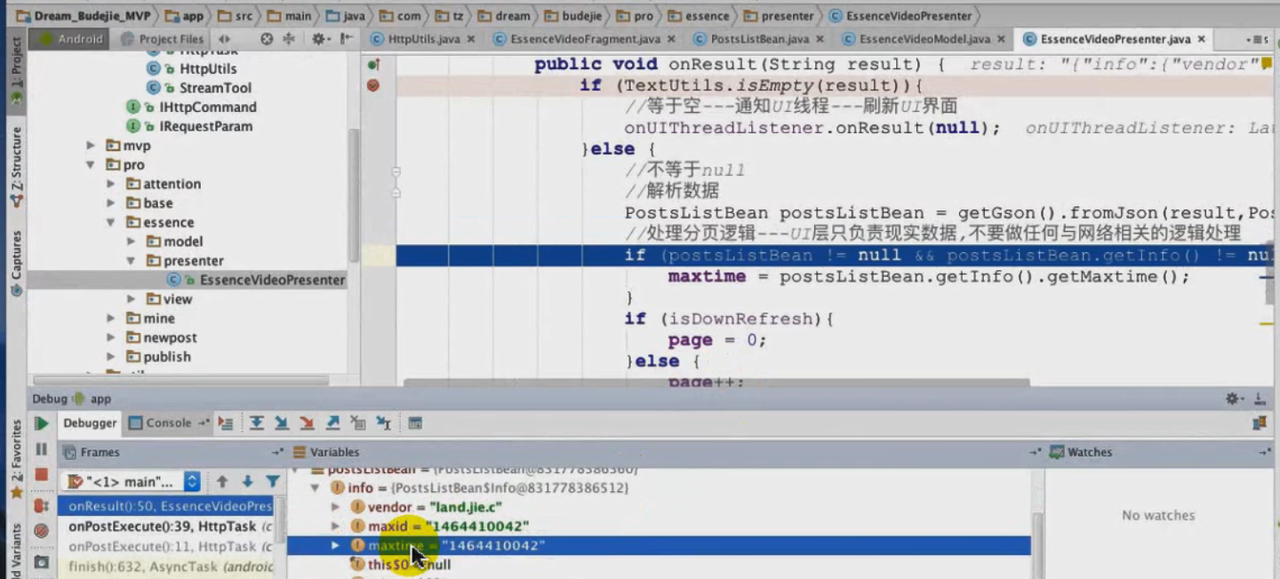
Task: Select EssenceVideoPresenter in project tree
Action: (187, 280)
